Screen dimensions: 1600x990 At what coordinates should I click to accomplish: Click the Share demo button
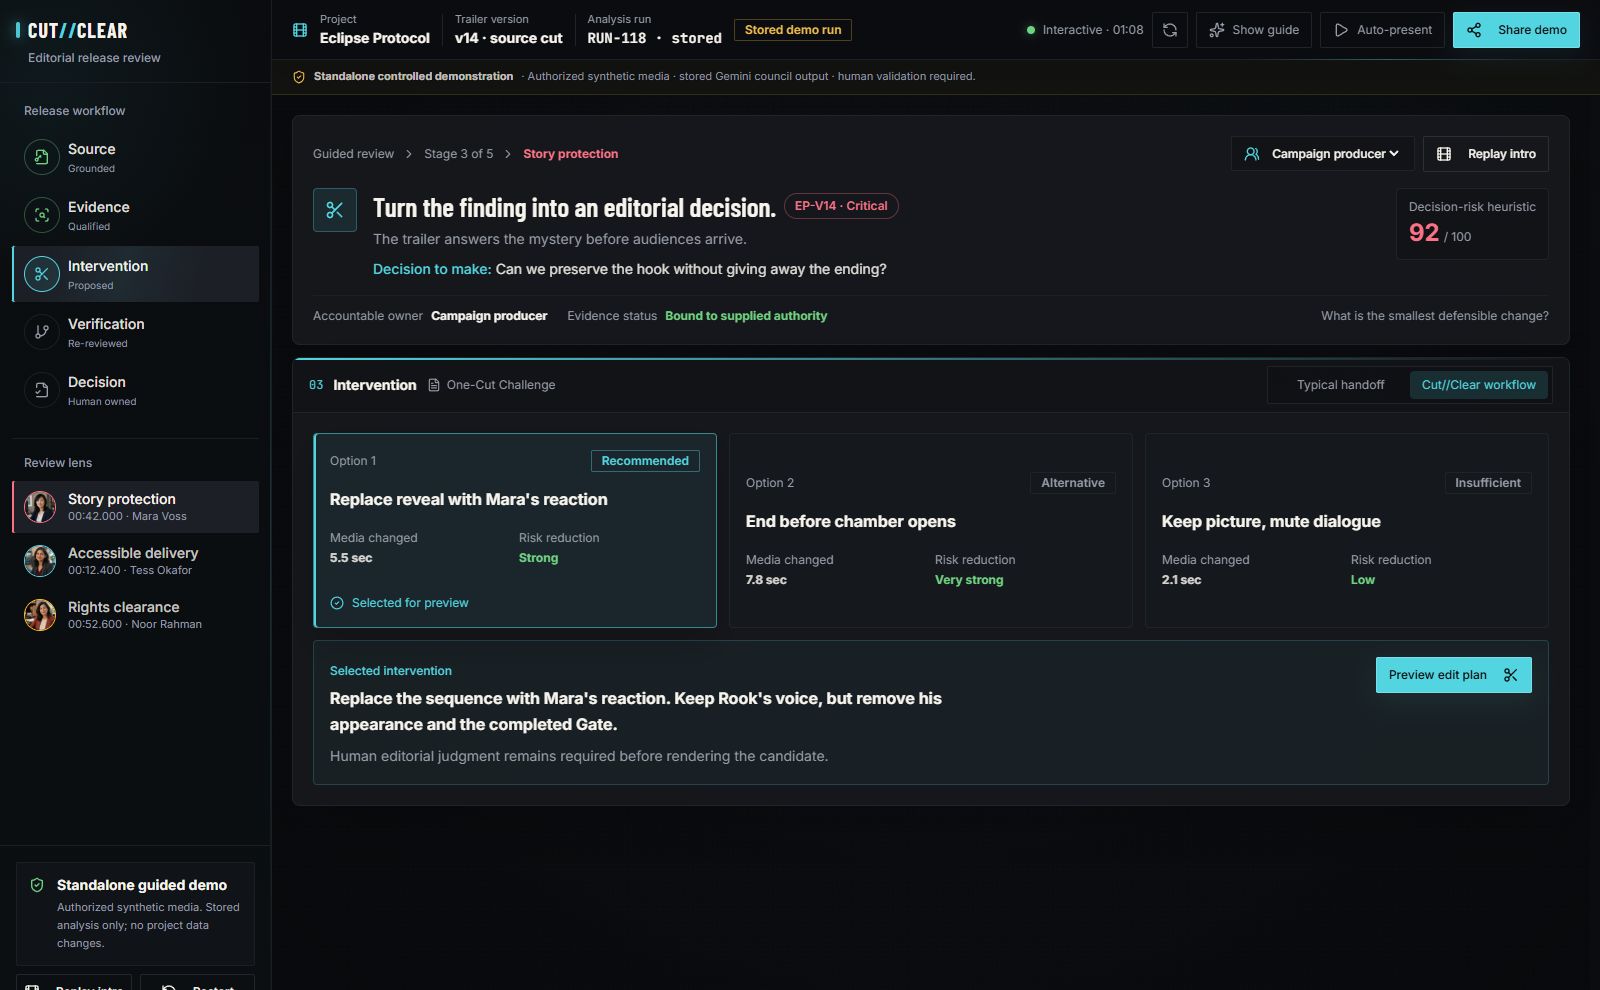tap(1516, 30)
